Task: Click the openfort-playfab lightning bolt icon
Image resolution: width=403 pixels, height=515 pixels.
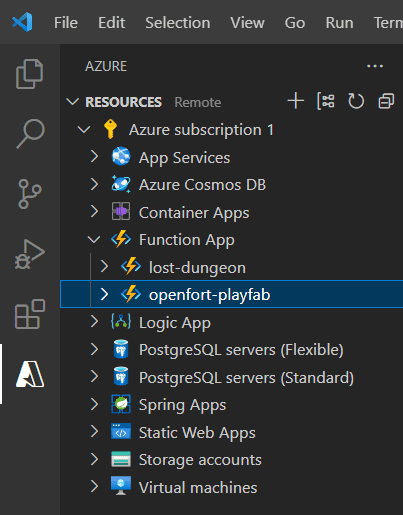Action: click(x=131, y=294)
